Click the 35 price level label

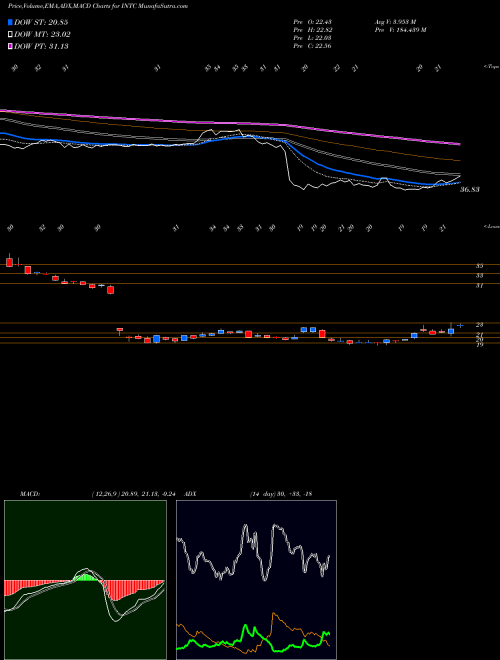[x=479, y=266]
